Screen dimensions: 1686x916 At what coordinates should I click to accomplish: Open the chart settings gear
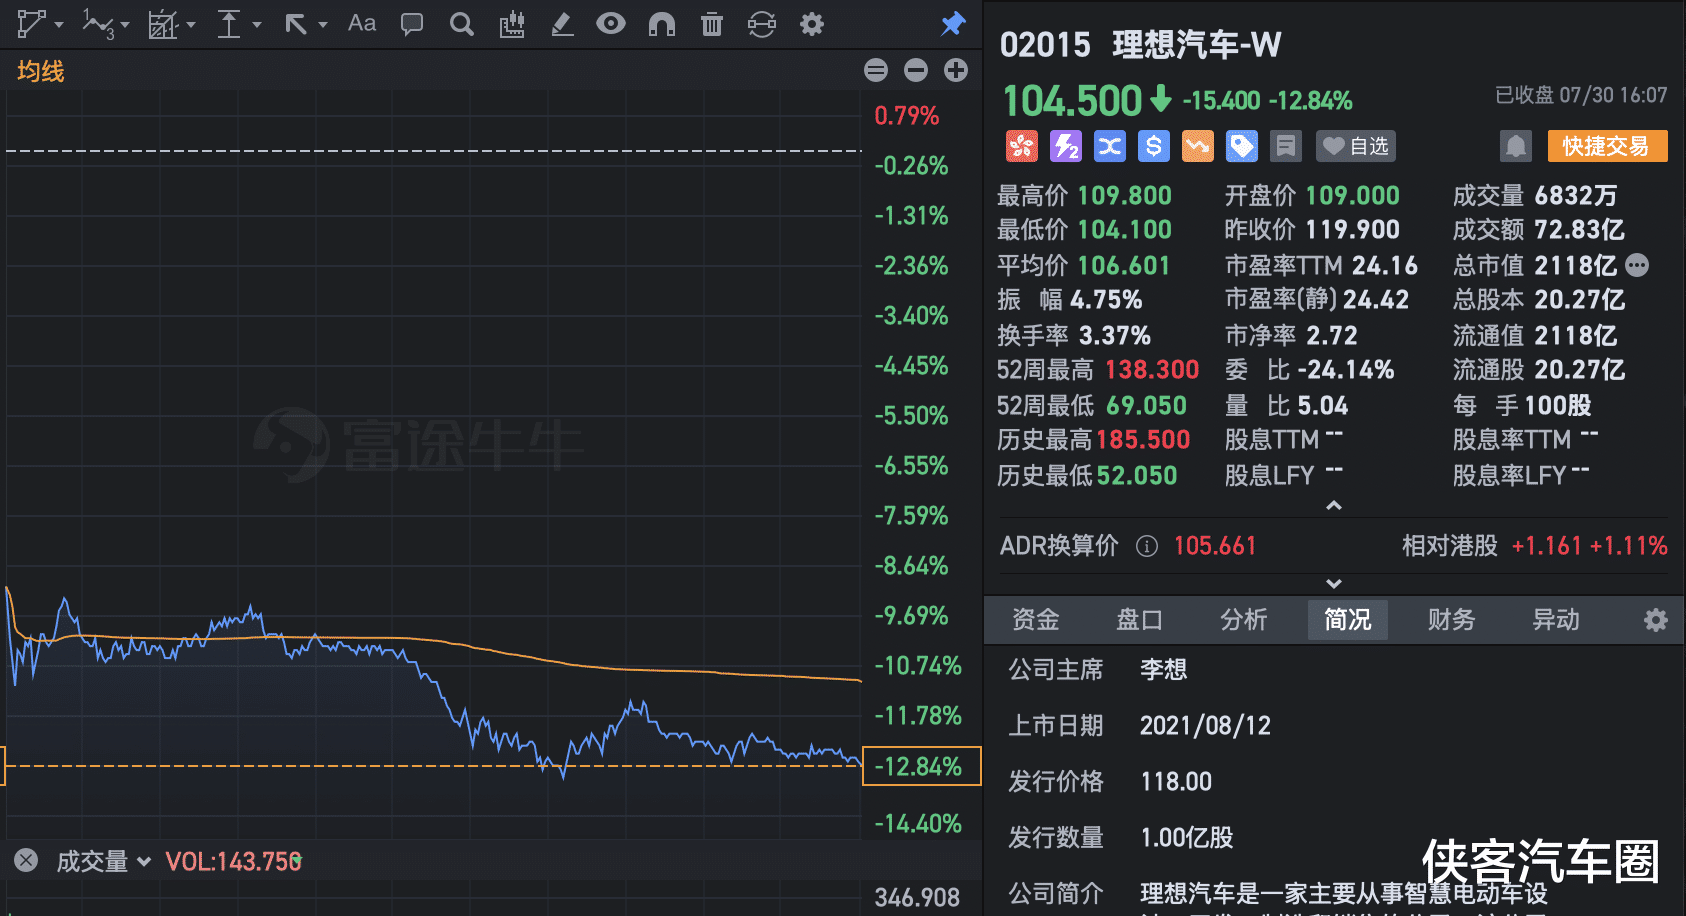point(812,24)
